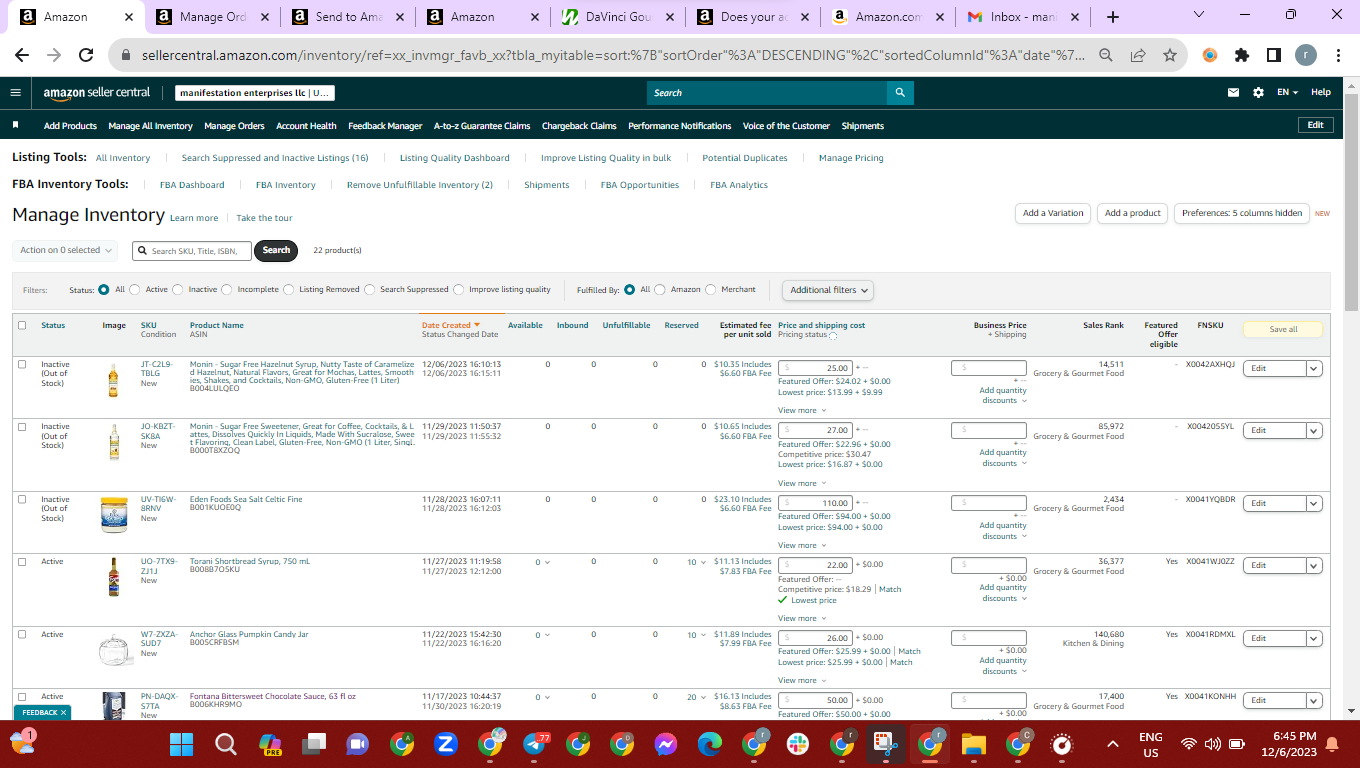
Task: Click the SKU search input field
Action: [192, 251]
